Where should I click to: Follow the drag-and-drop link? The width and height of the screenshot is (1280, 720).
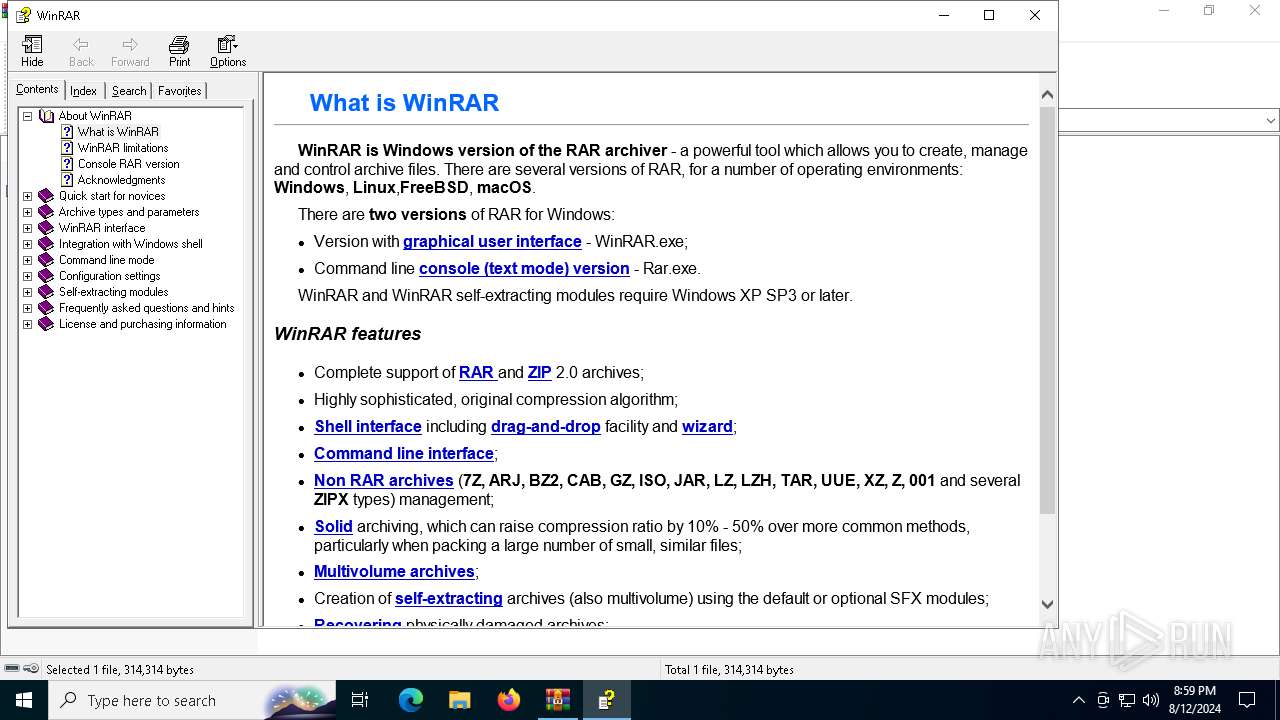[546, 426]
